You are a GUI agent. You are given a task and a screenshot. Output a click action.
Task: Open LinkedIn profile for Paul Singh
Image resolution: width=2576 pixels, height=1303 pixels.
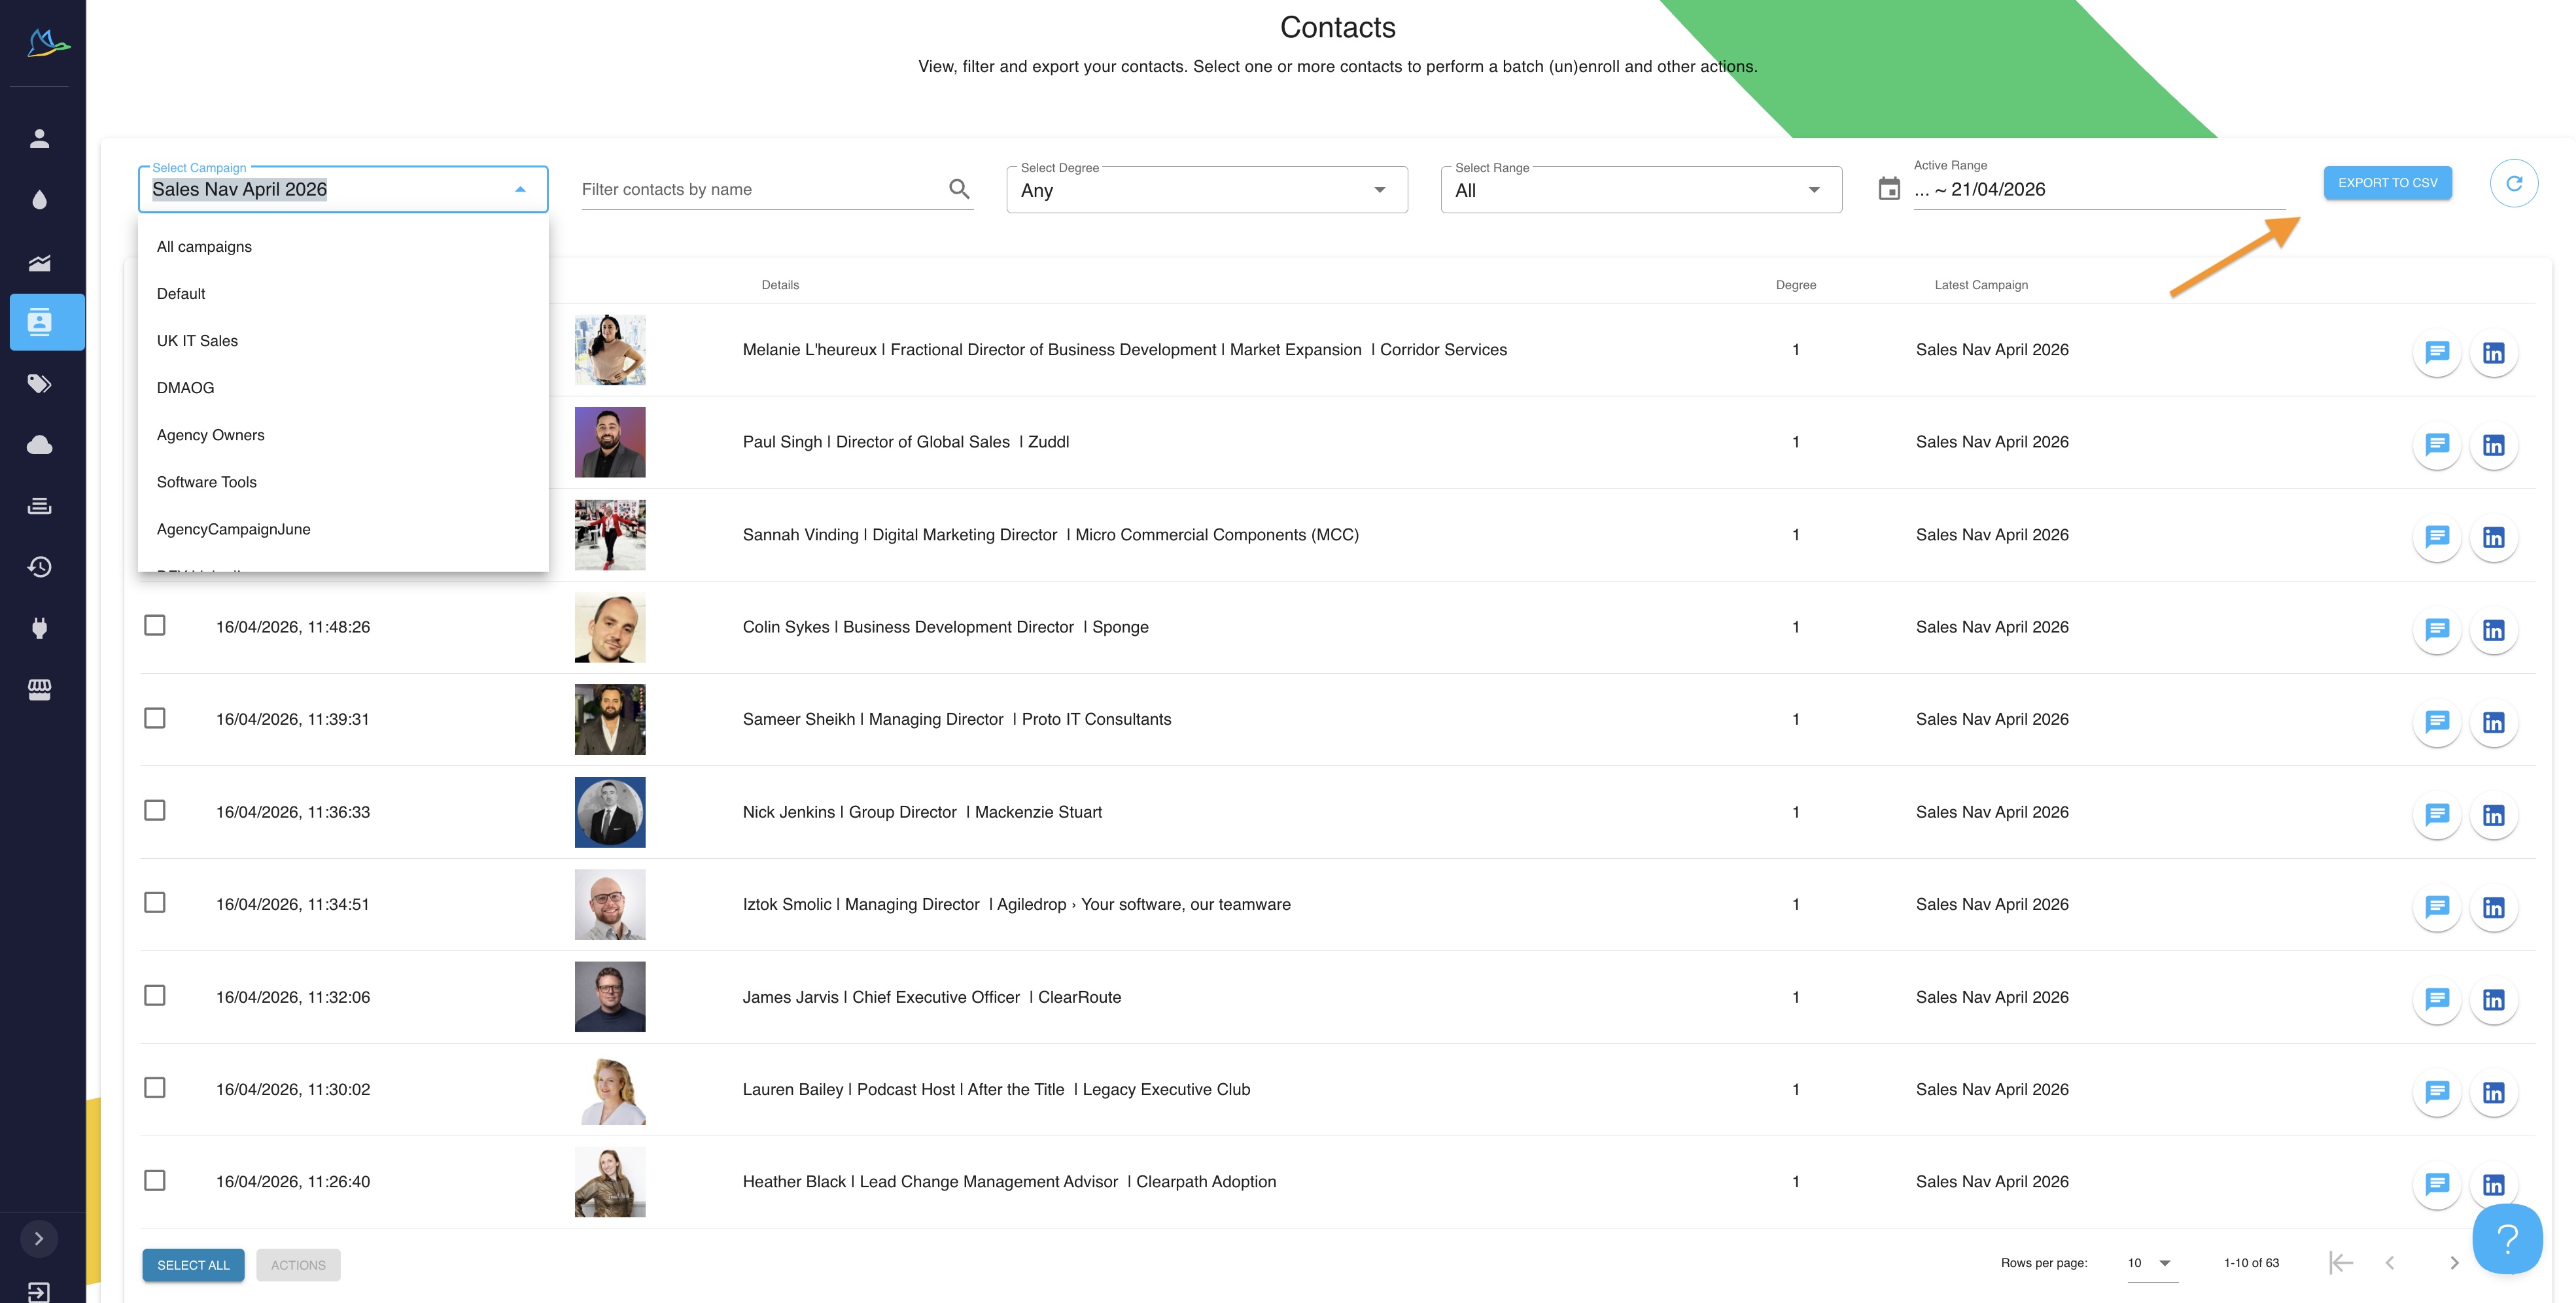pyautogui.click(x=2493, y=445)
